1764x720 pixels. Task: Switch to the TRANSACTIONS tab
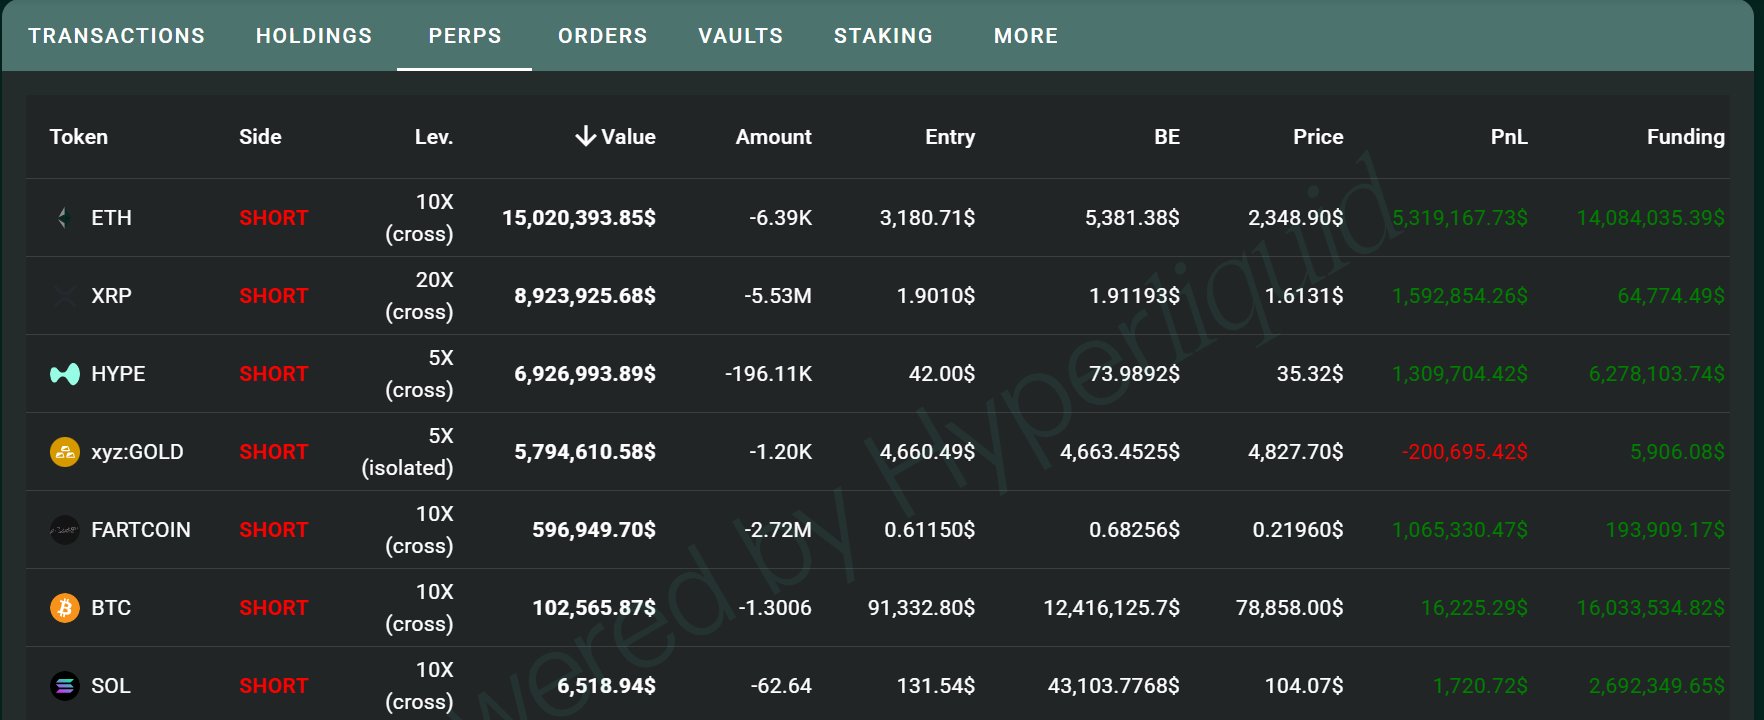(117, 36)
